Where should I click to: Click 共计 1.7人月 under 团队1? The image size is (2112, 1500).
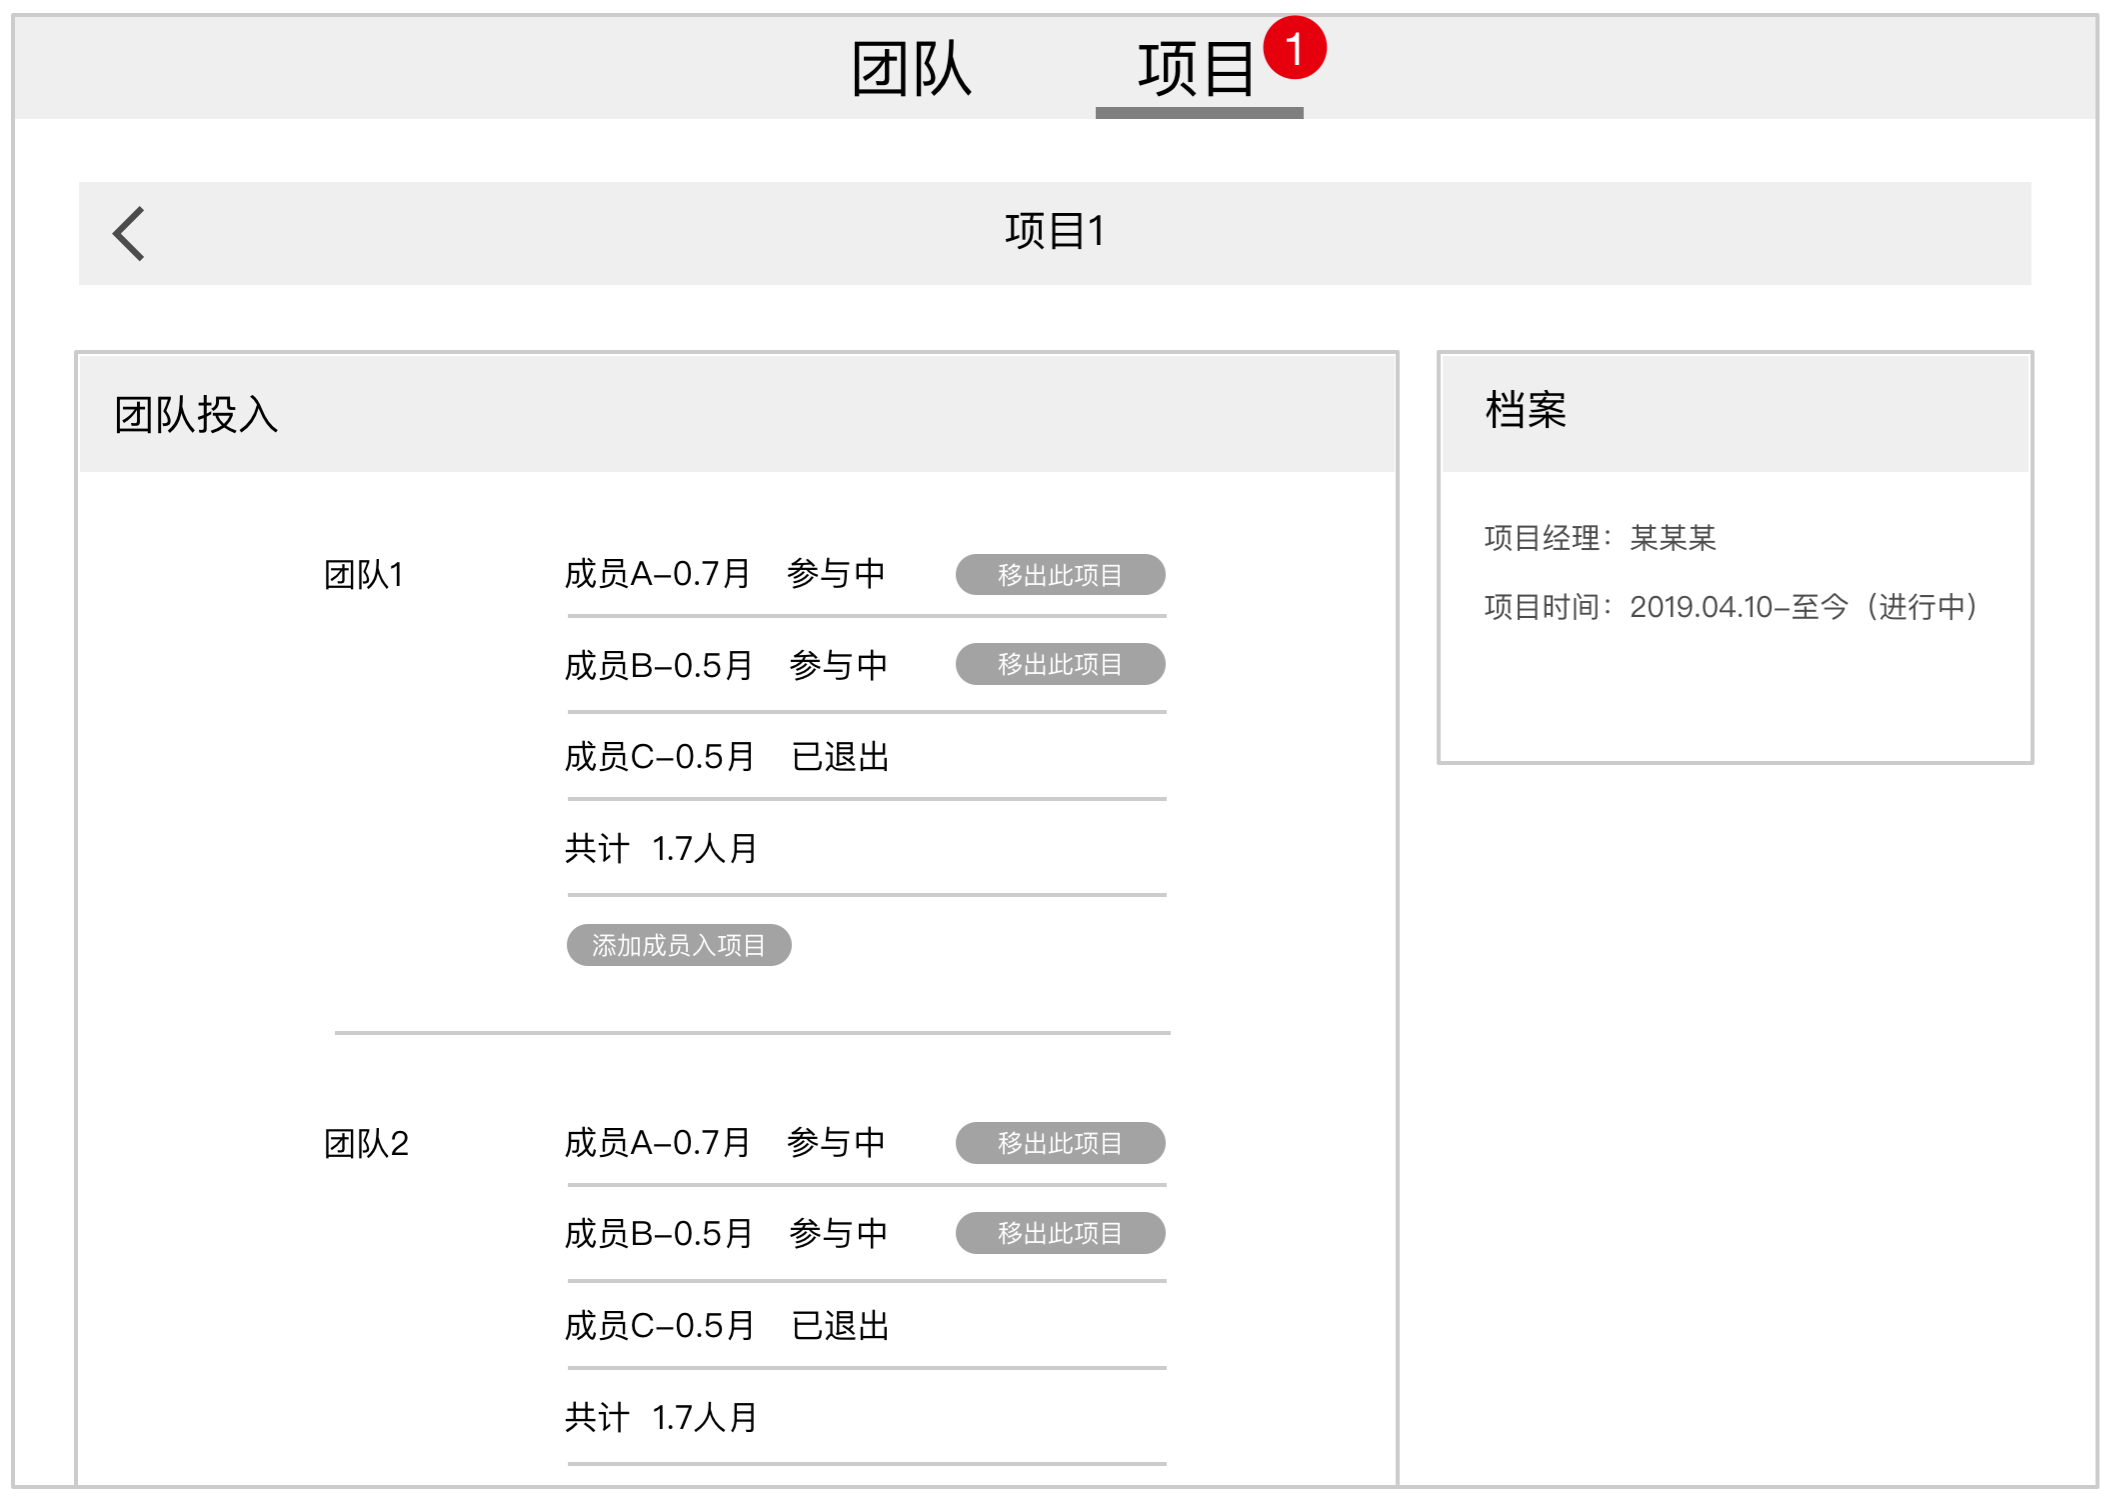[661, 849]
